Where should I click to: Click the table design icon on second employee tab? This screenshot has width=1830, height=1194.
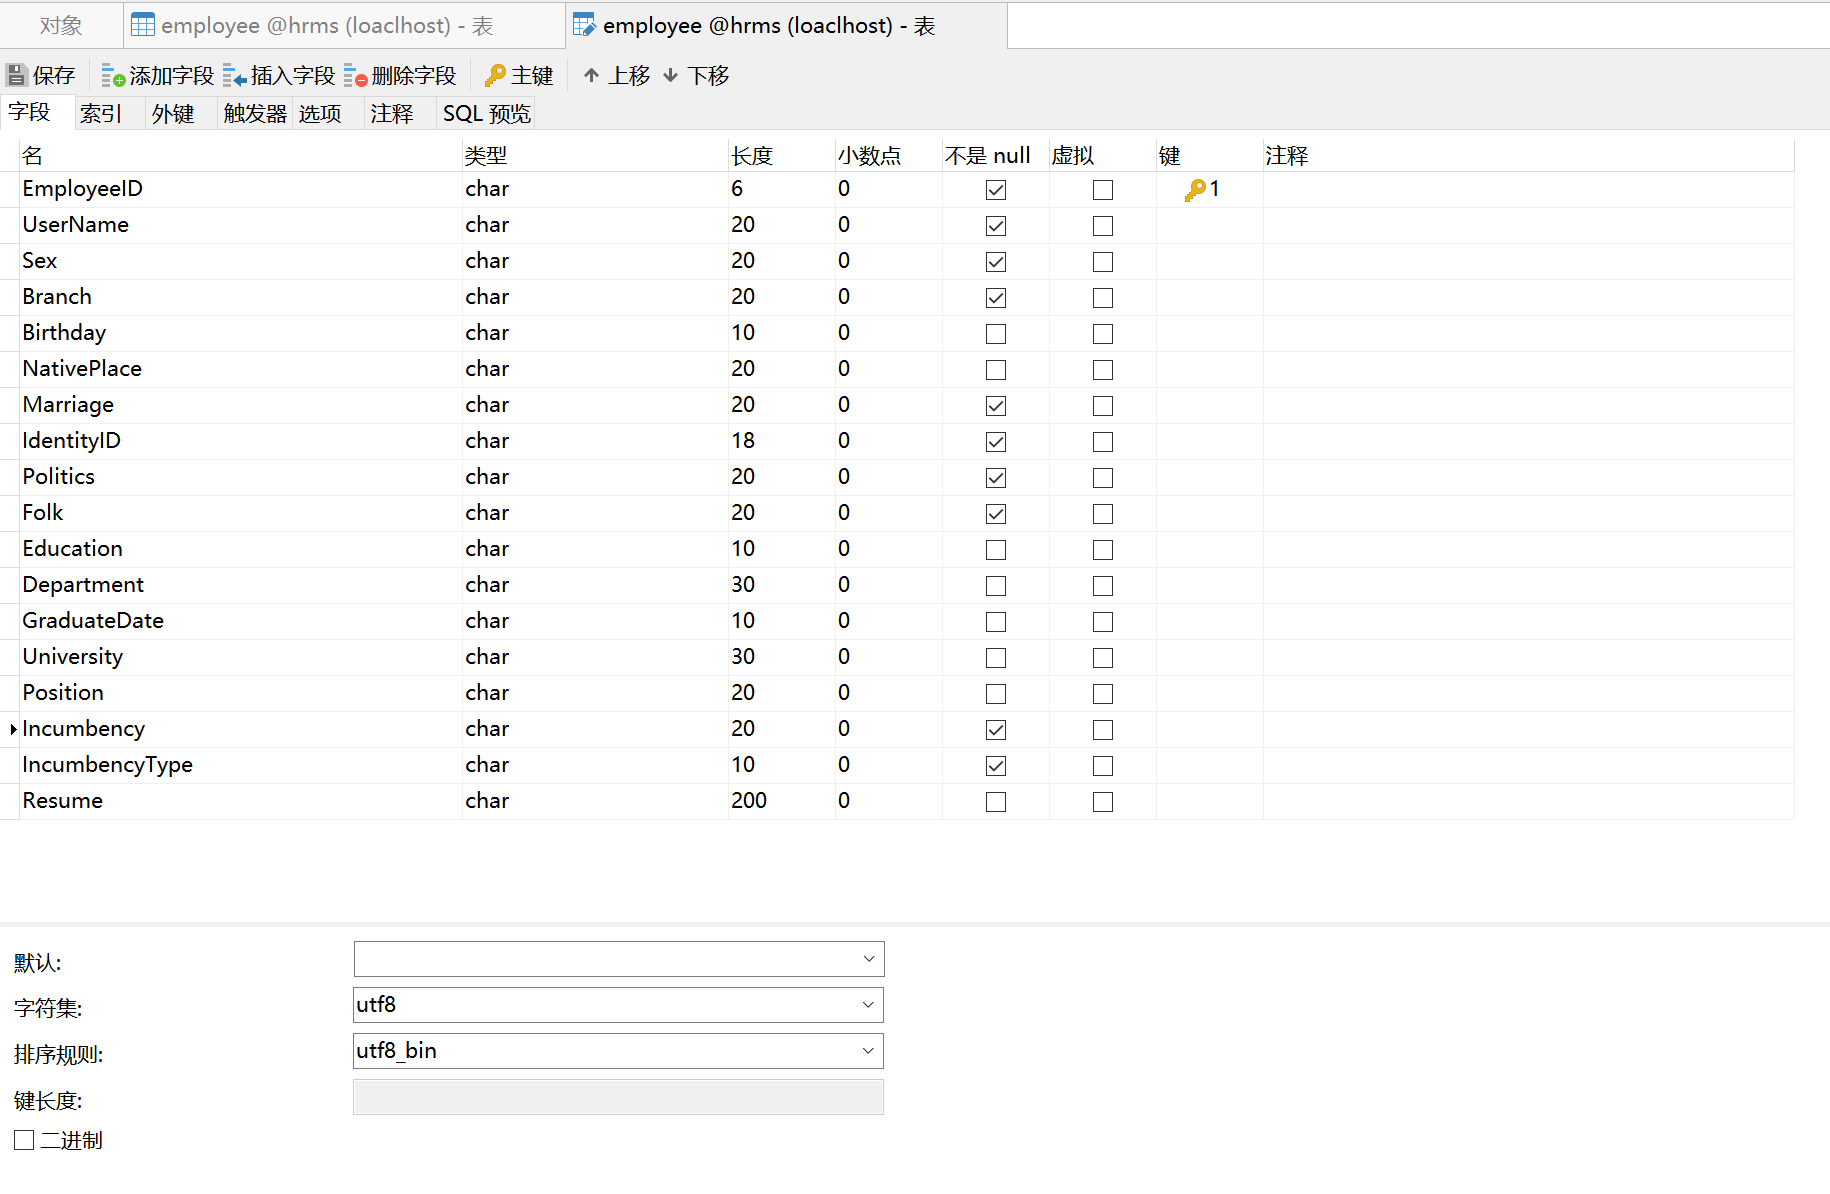pos(584,25)
